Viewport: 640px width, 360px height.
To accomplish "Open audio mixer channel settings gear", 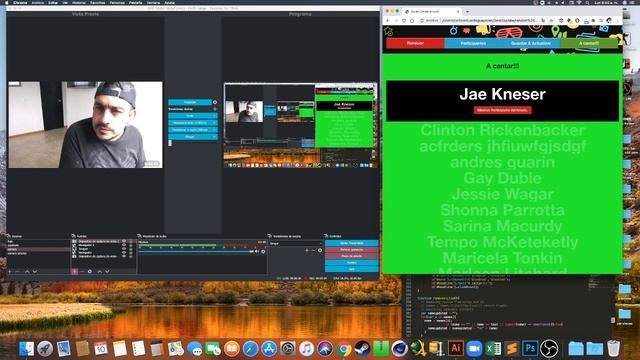I will click(x=263, y=251).
